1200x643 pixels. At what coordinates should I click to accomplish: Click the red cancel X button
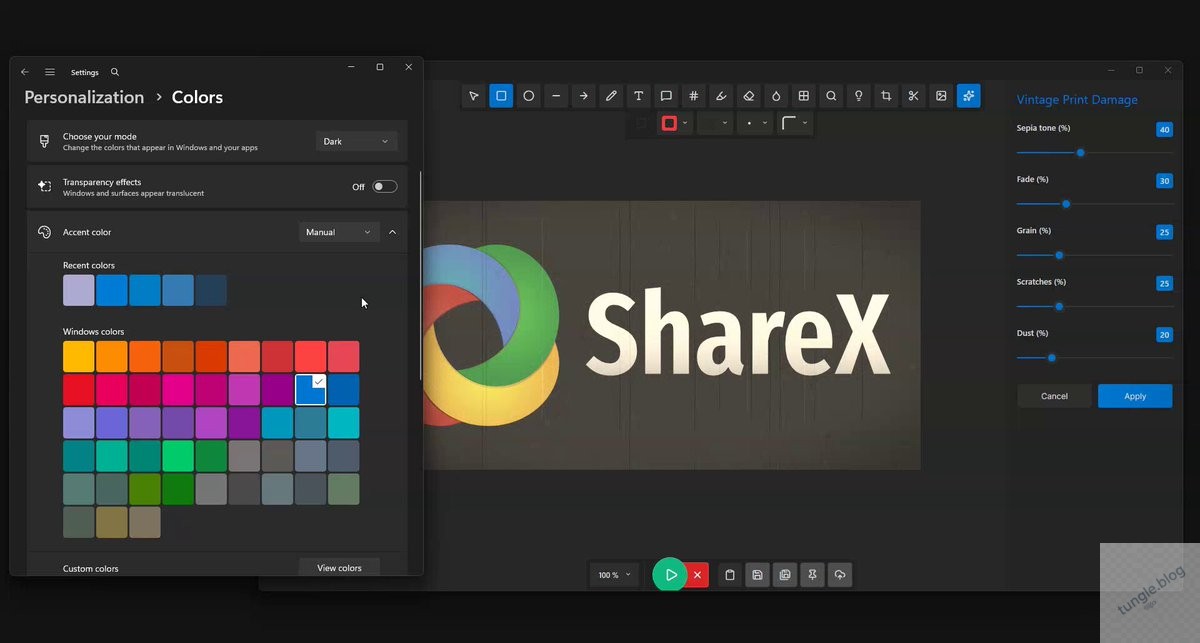pos(698,575)
